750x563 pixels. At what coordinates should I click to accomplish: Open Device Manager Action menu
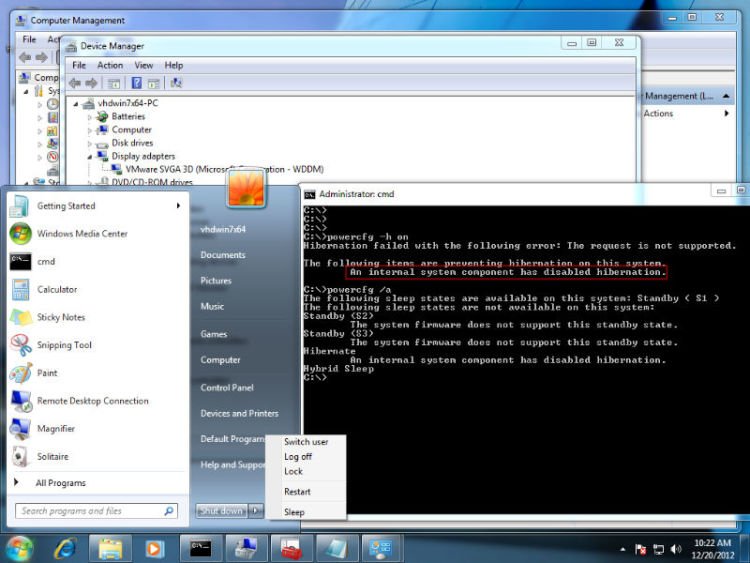click(x=110, y=66)
